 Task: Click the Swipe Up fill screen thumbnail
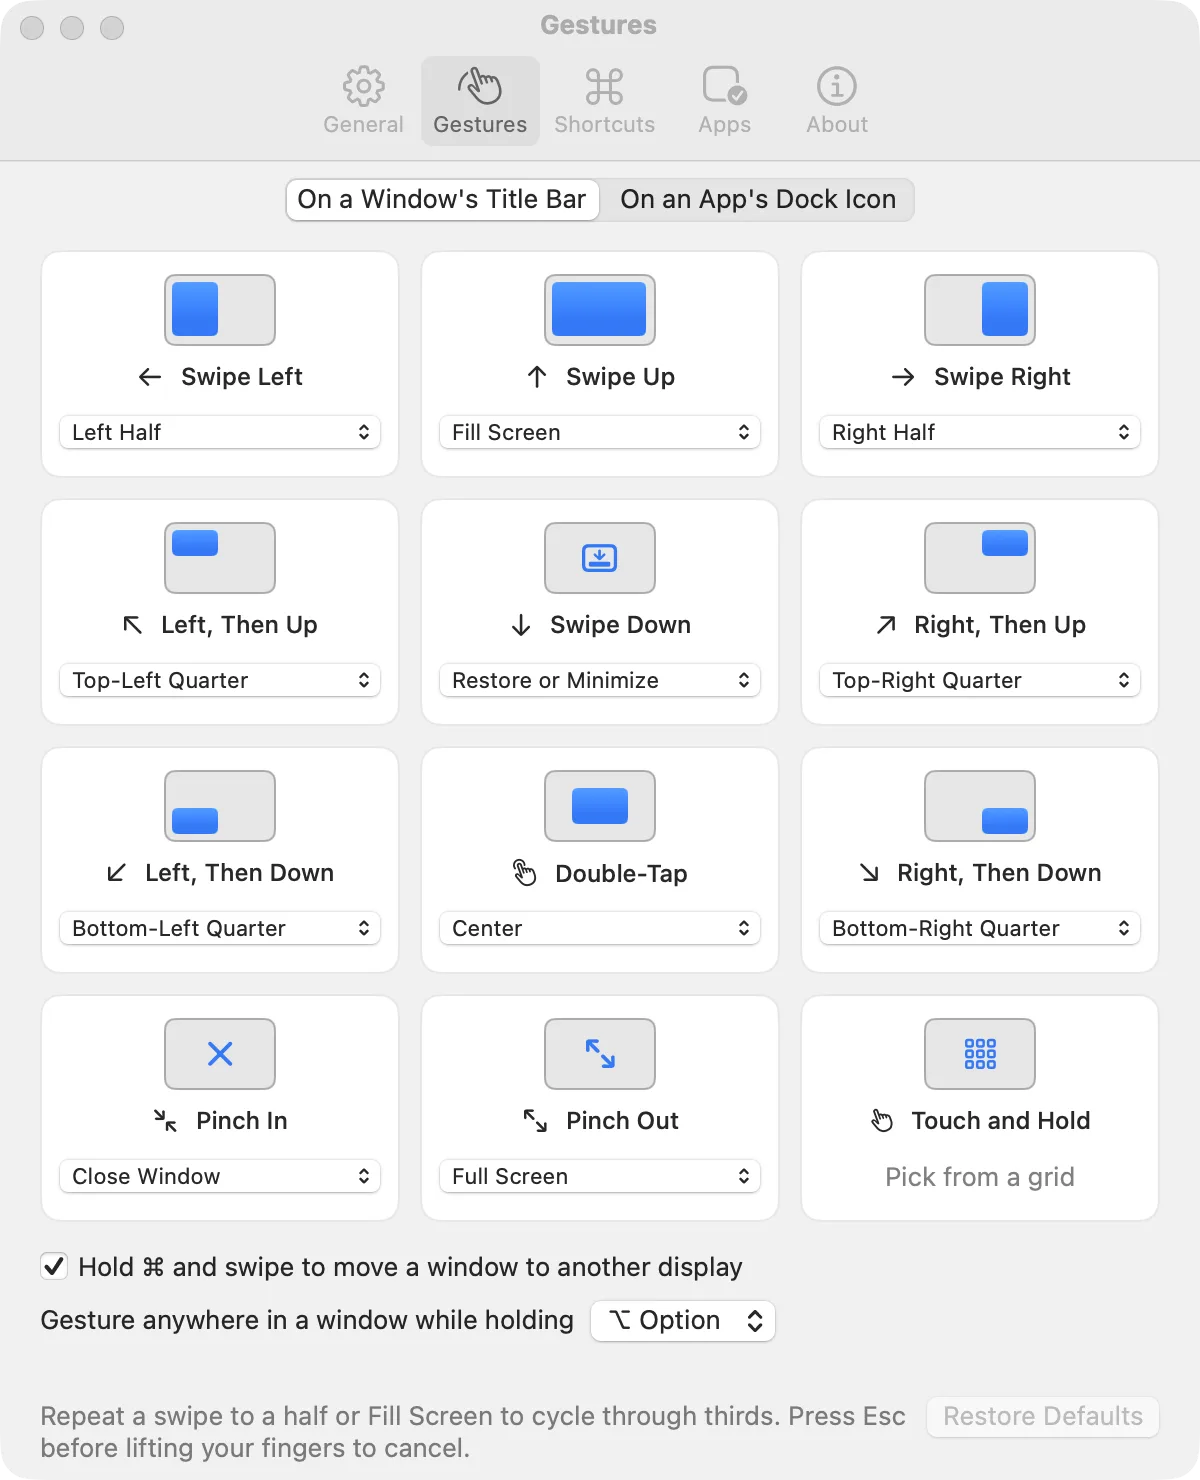tap(600, 310)
